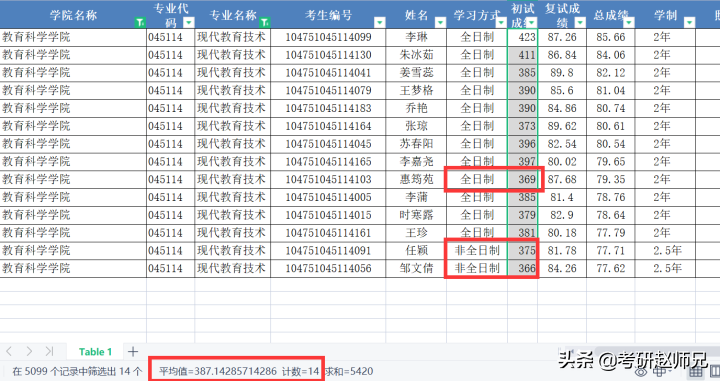This screenshot has width=720, height=381.
Task: Go to the next sheet with right arrow
Action: tap(29, 352)
